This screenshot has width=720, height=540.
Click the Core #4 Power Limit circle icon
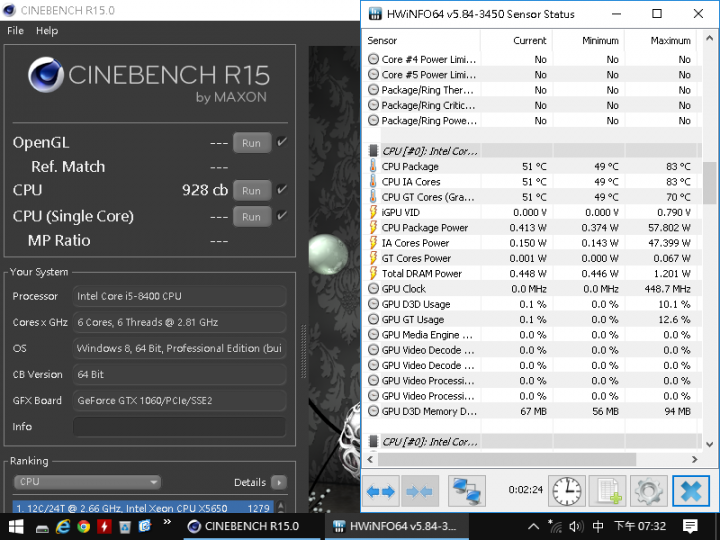click(374, 59)
